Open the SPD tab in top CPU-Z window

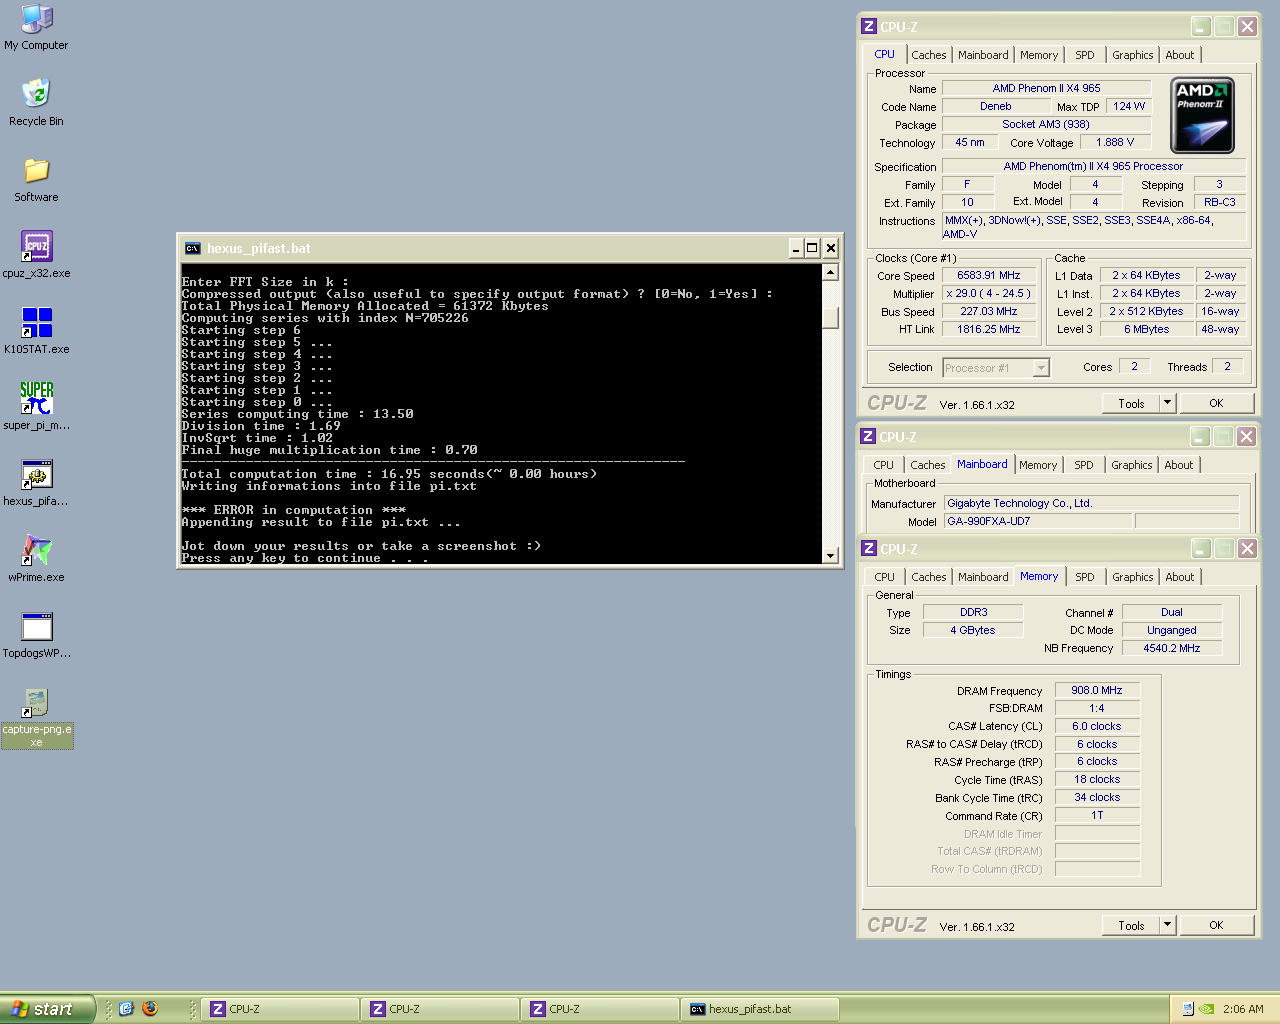[1085, 55]
